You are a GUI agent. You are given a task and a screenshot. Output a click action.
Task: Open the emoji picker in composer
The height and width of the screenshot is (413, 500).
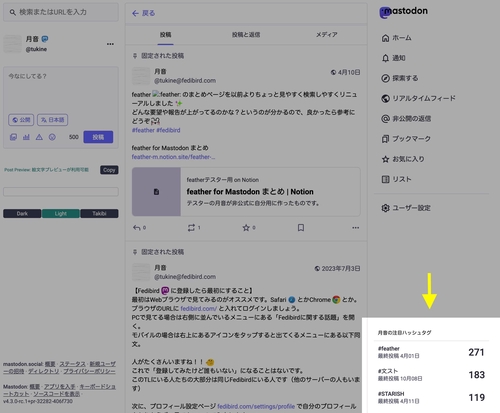[x=52, y=137]
